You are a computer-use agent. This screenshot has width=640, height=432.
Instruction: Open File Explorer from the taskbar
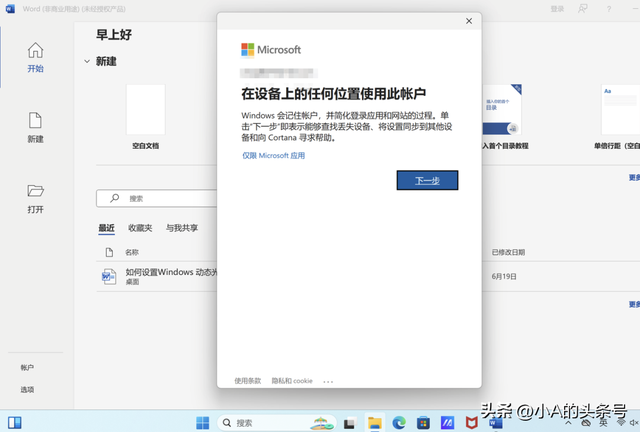click(375, 422)
